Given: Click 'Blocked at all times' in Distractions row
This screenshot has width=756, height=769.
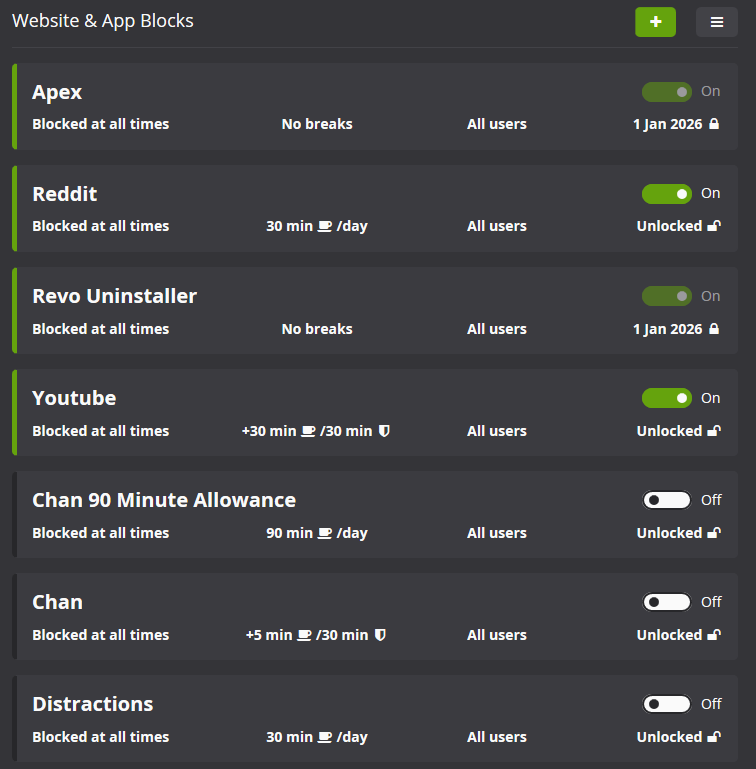Looking at the screenshot, I should (x=101, y=737).
